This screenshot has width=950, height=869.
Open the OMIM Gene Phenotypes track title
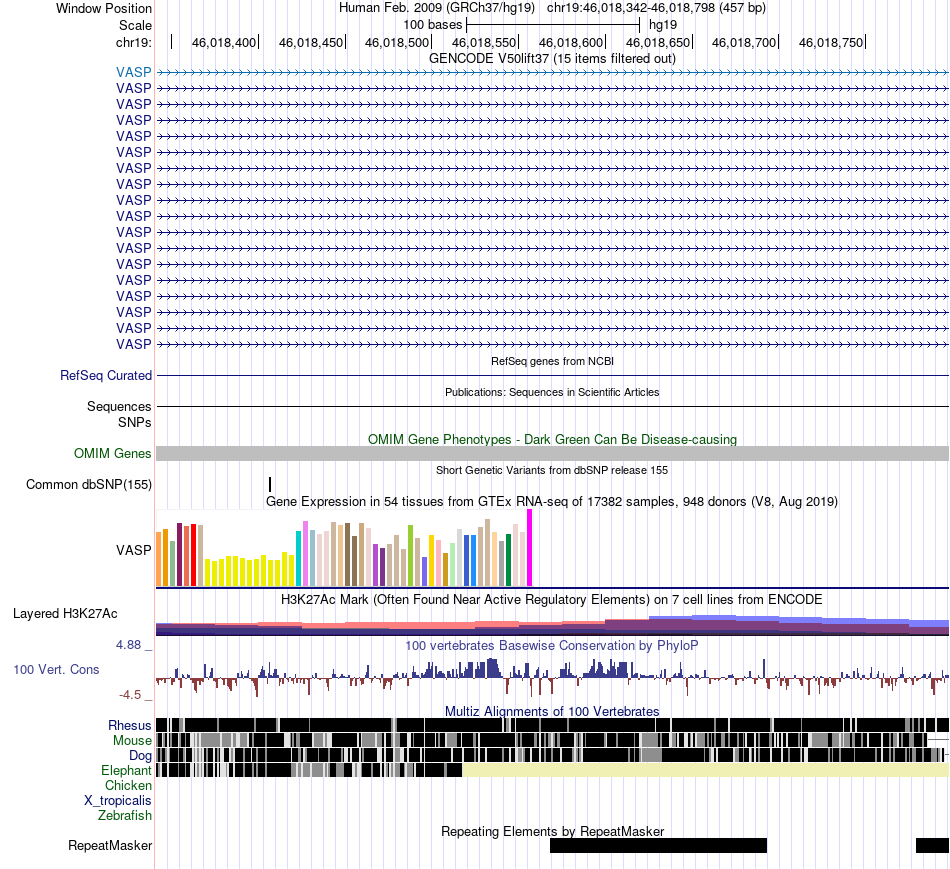(552, 439)
